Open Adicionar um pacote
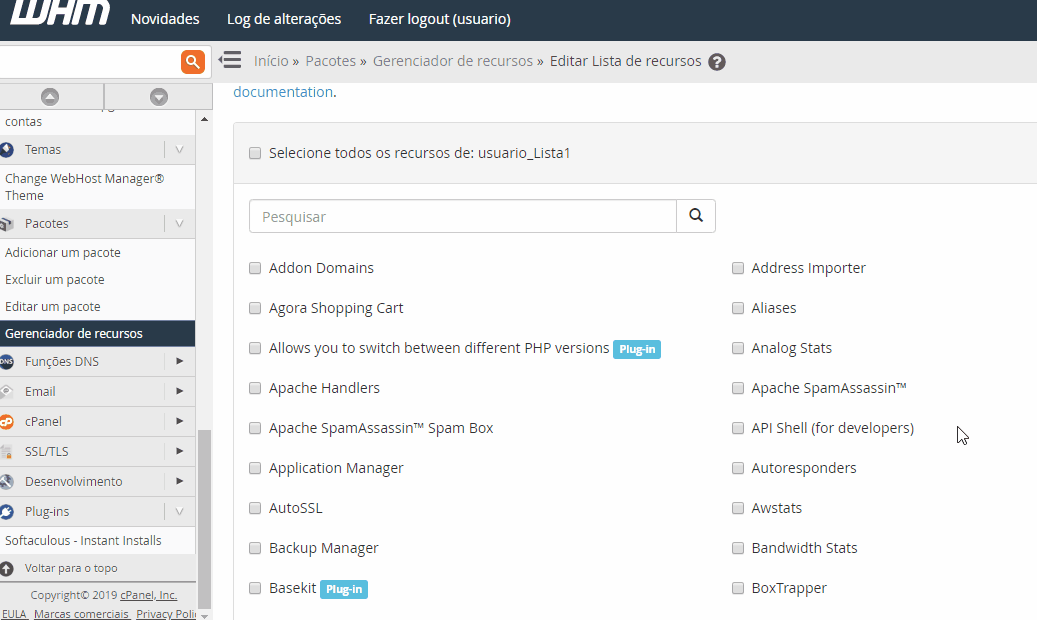 tap(63, 253)
